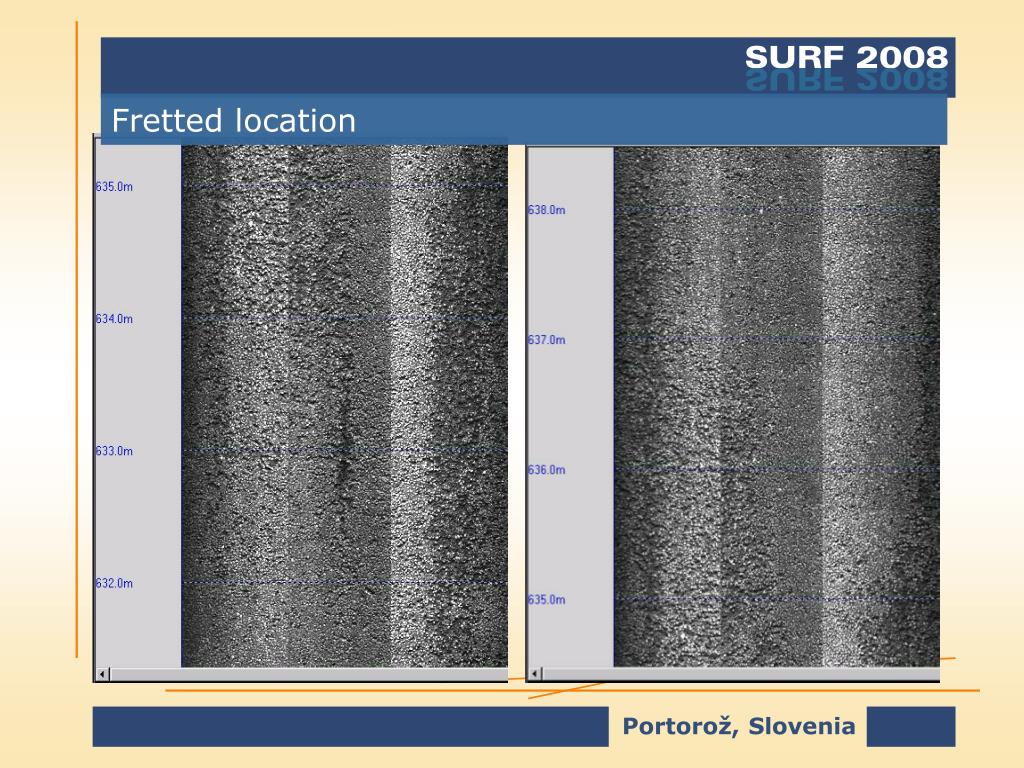The height and width of the screenshot is (768, 1024).
Task: Select the 632.0m depth label
Action: 114,583
